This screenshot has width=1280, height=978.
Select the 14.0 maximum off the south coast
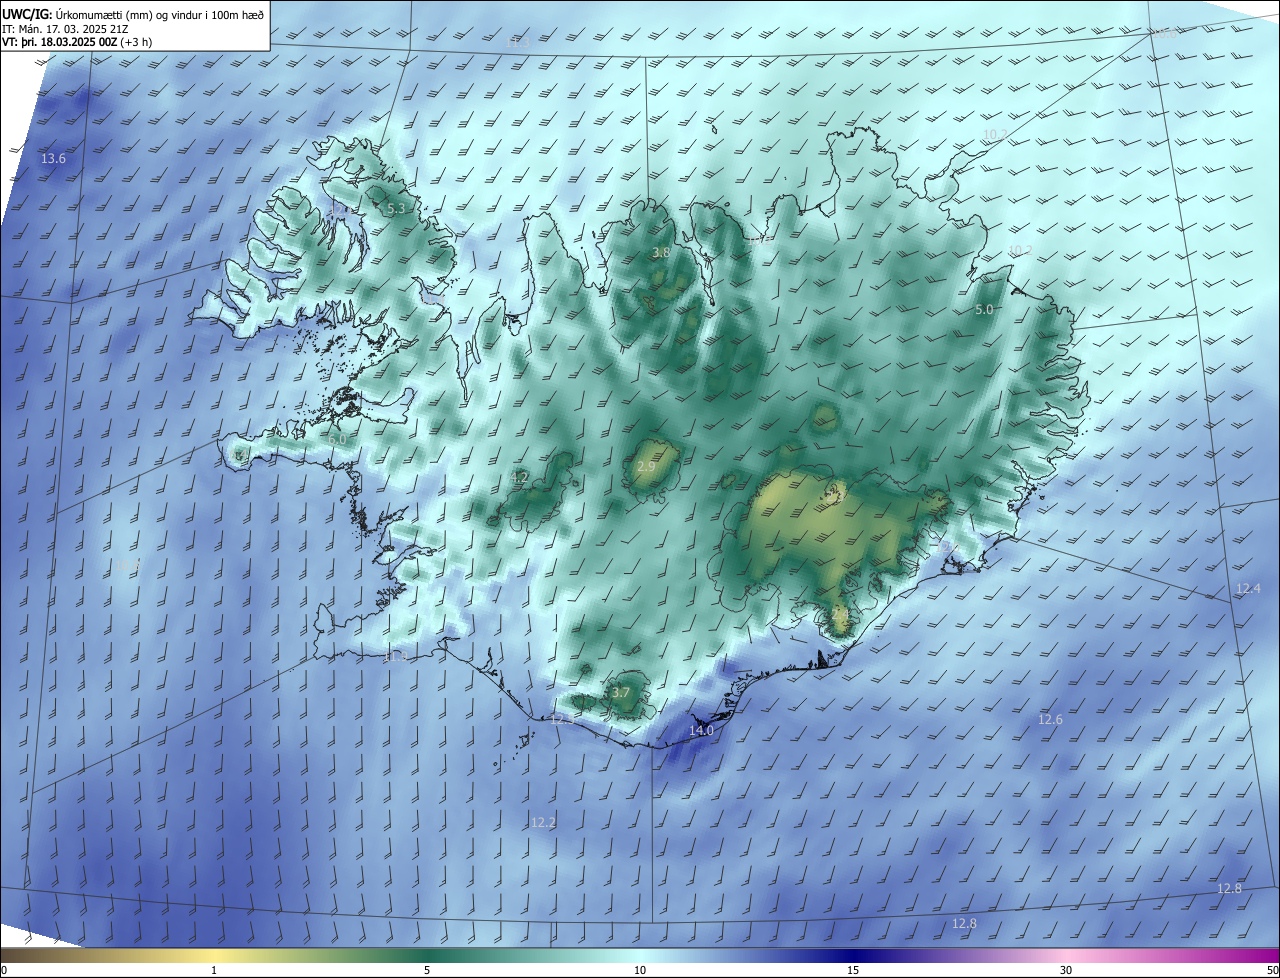[702, 731]
